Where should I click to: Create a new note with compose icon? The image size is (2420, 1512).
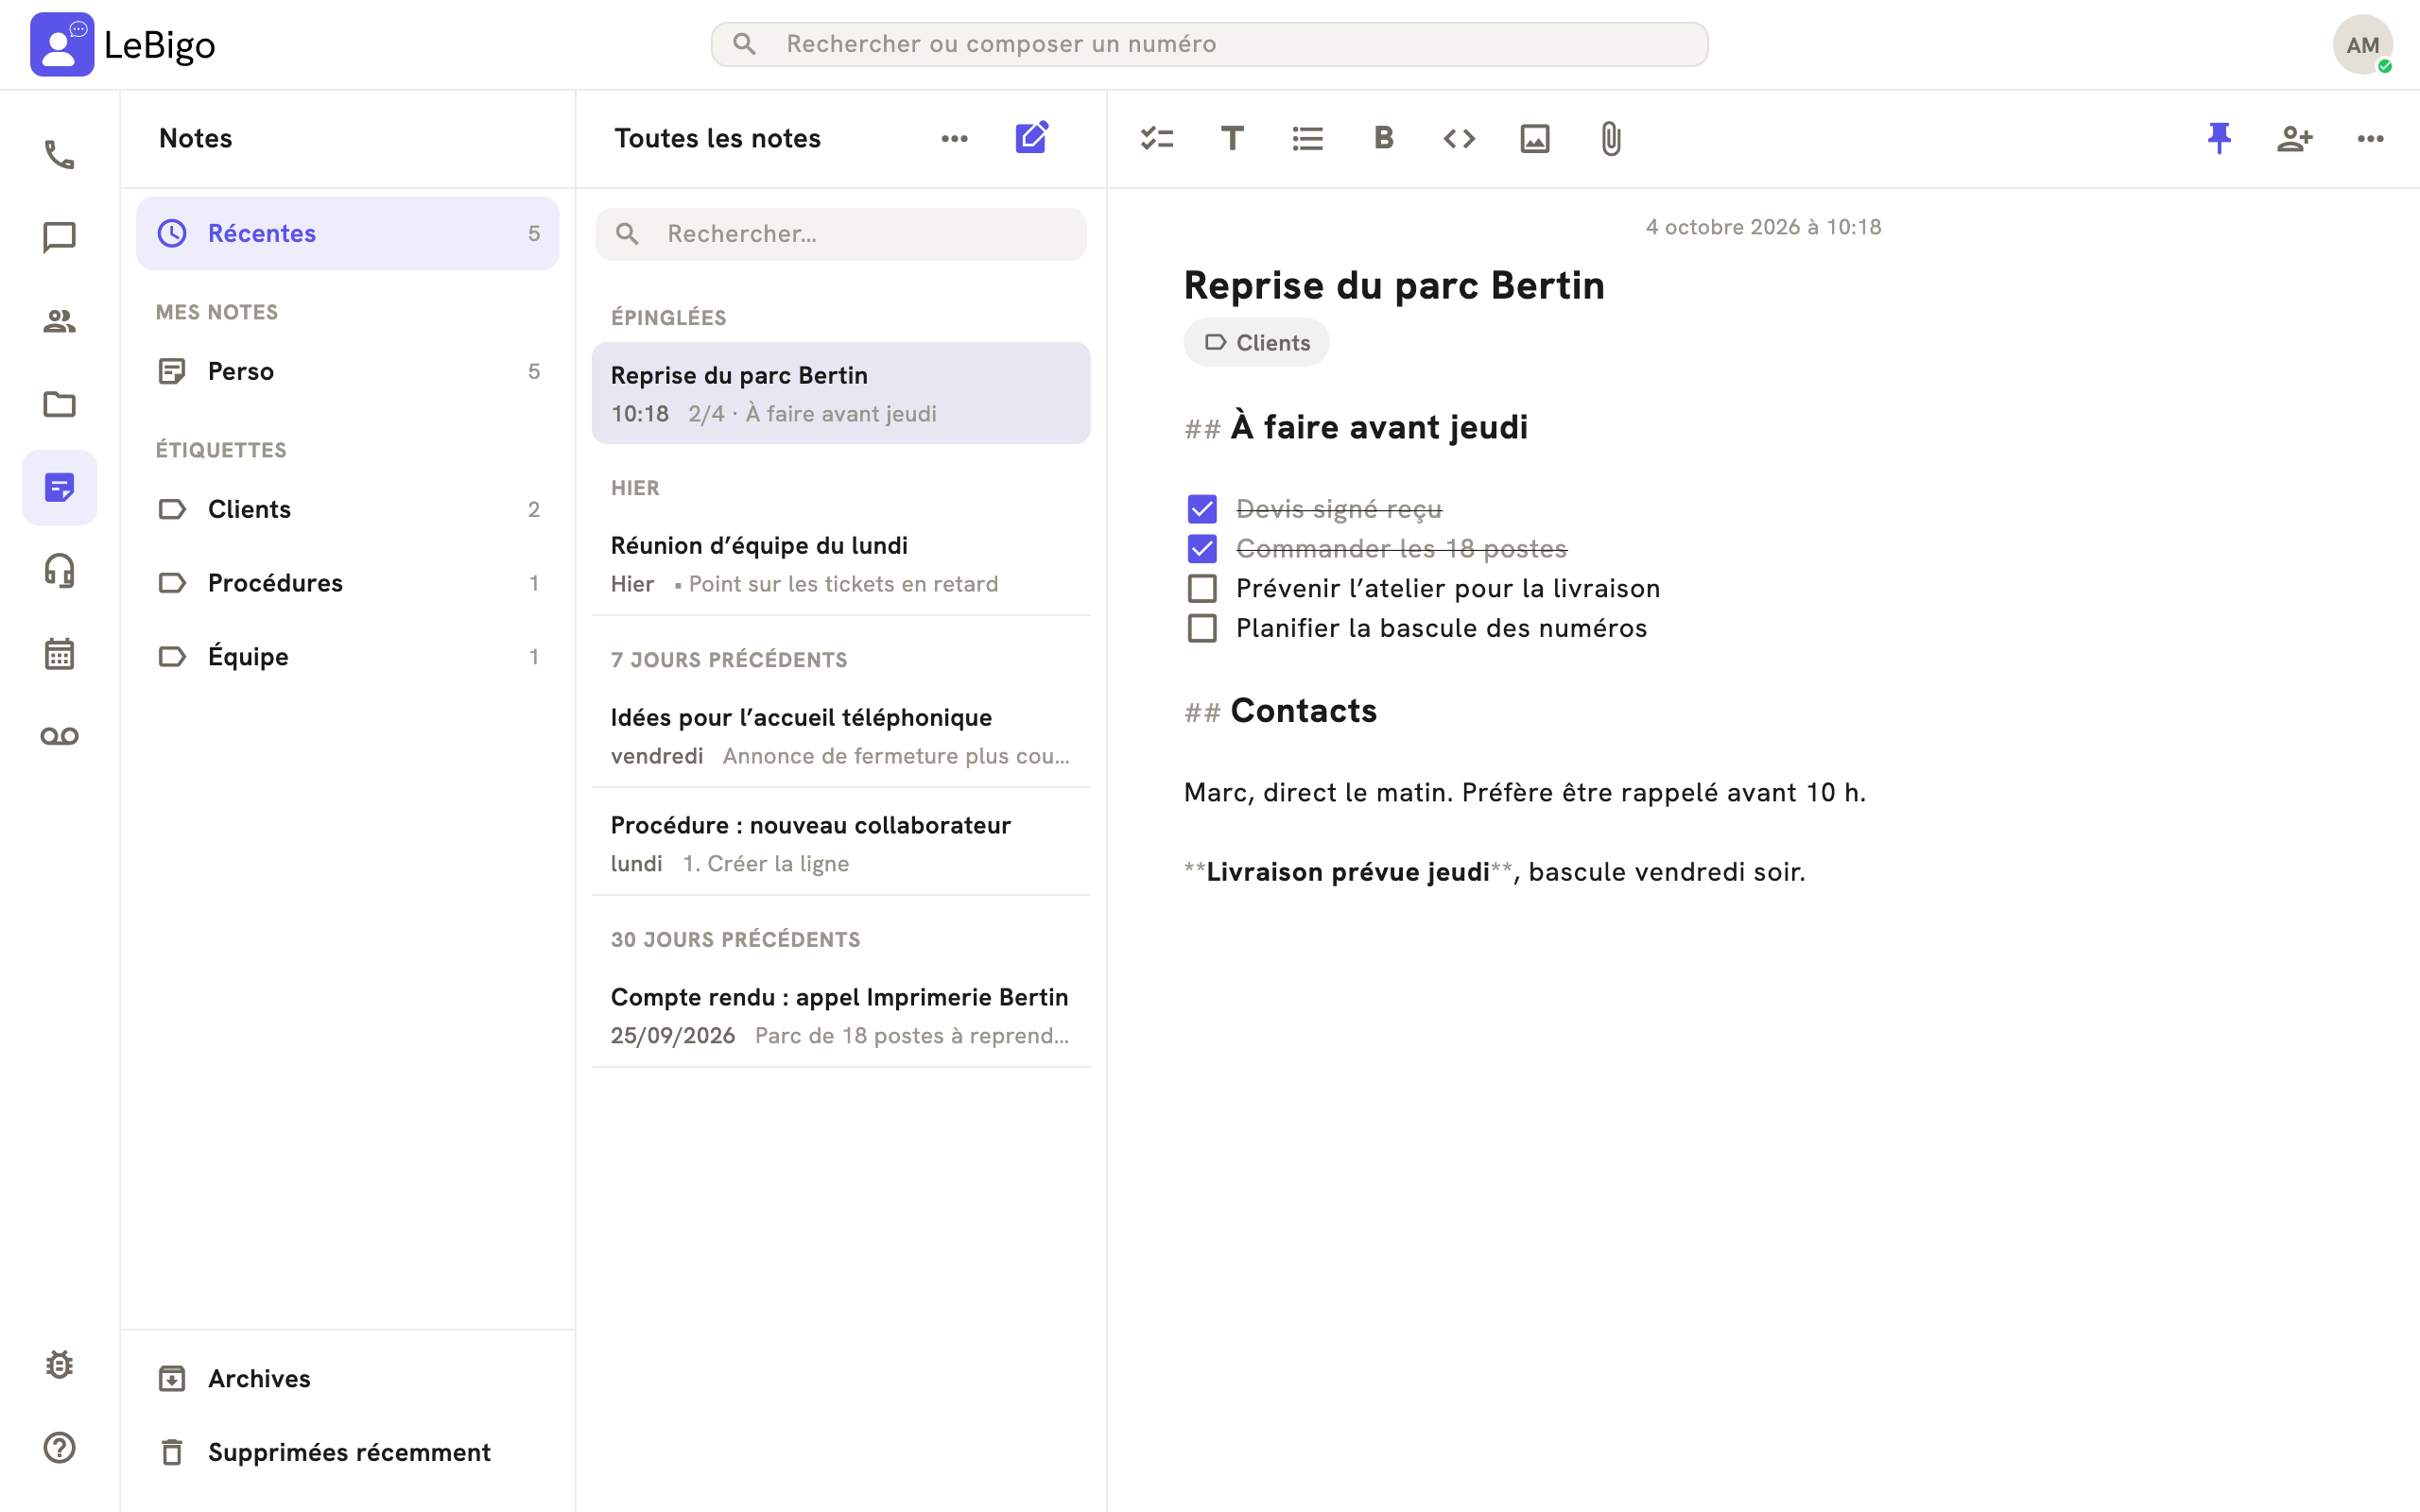tap(1031, 138)
